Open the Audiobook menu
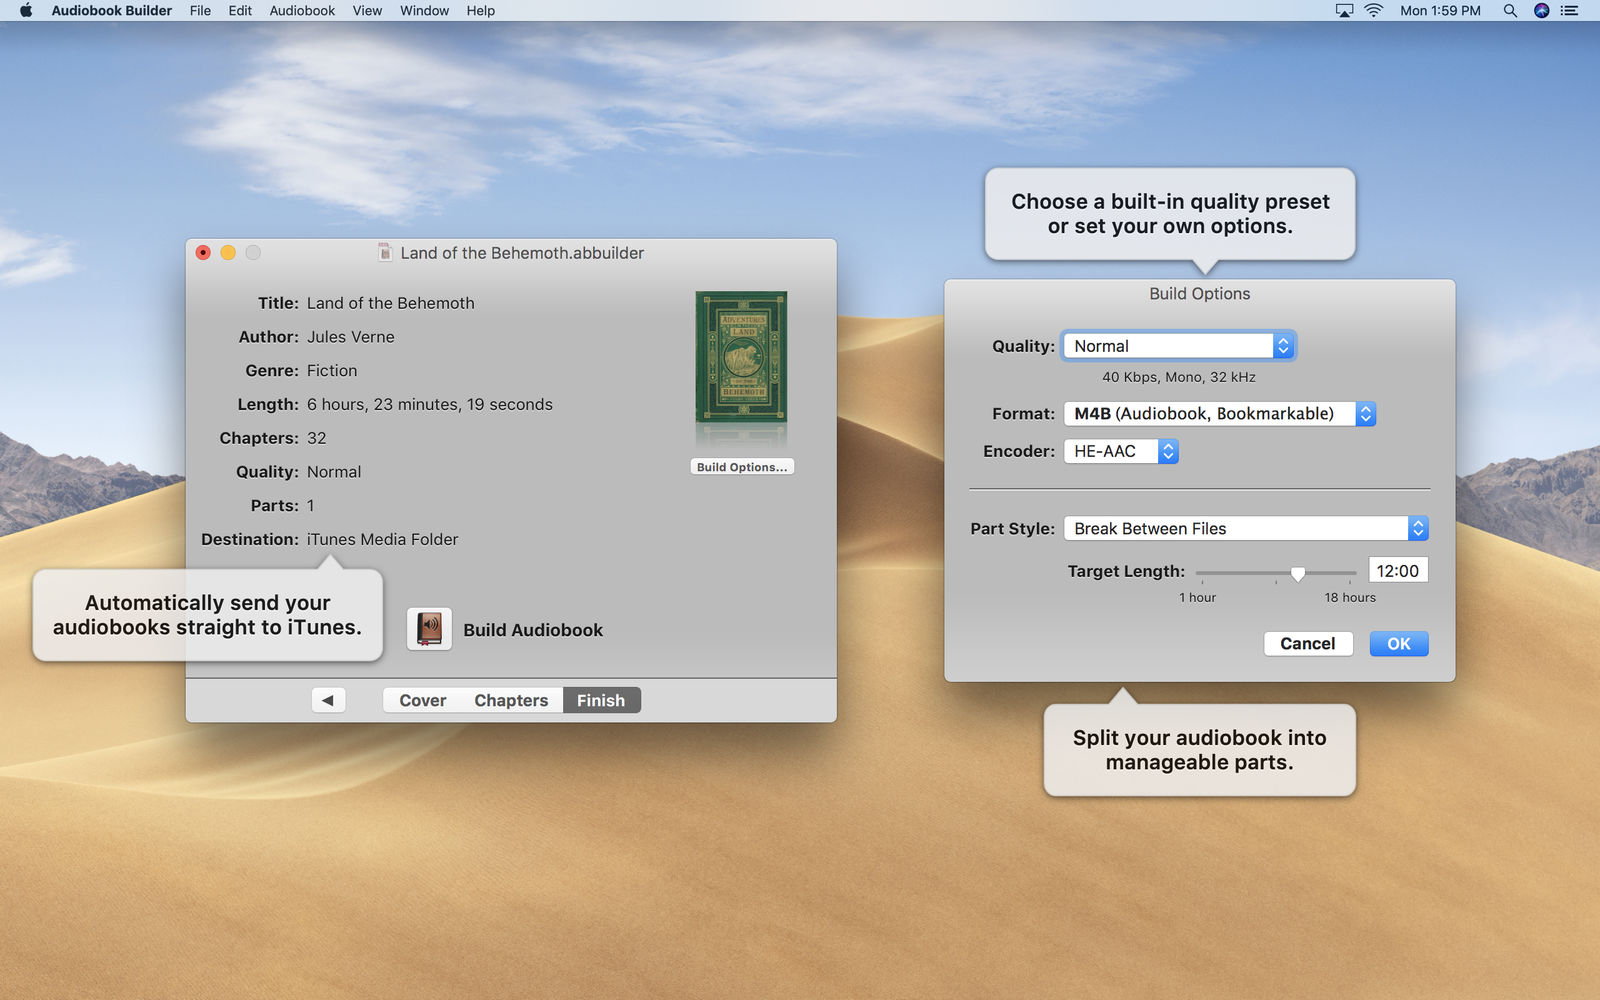Image resolution: width=1600 pixels, height=1000 pixels. click(x=302, y=10)
